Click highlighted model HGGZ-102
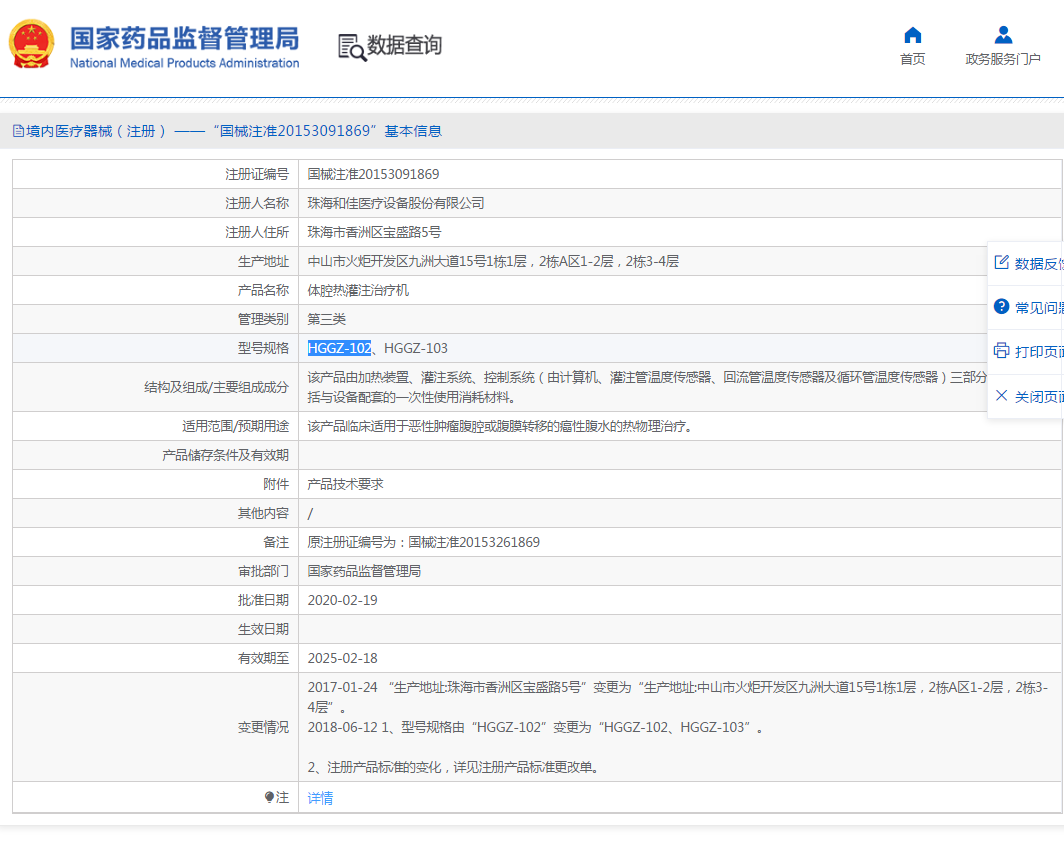The image size is (1064, 844). pyautogui.click(x=339, y=348)
